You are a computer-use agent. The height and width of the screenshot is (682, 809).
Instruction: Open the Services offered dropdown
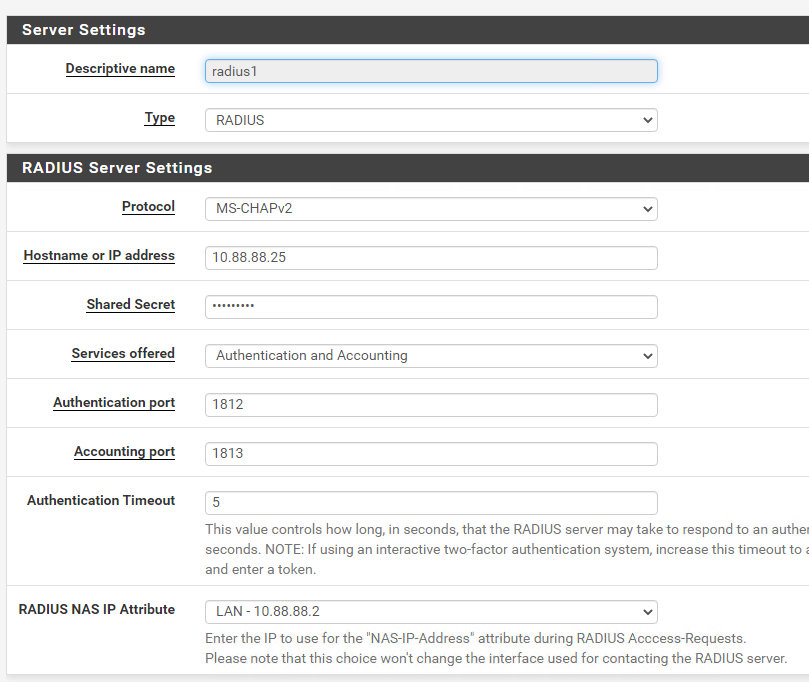430,355
